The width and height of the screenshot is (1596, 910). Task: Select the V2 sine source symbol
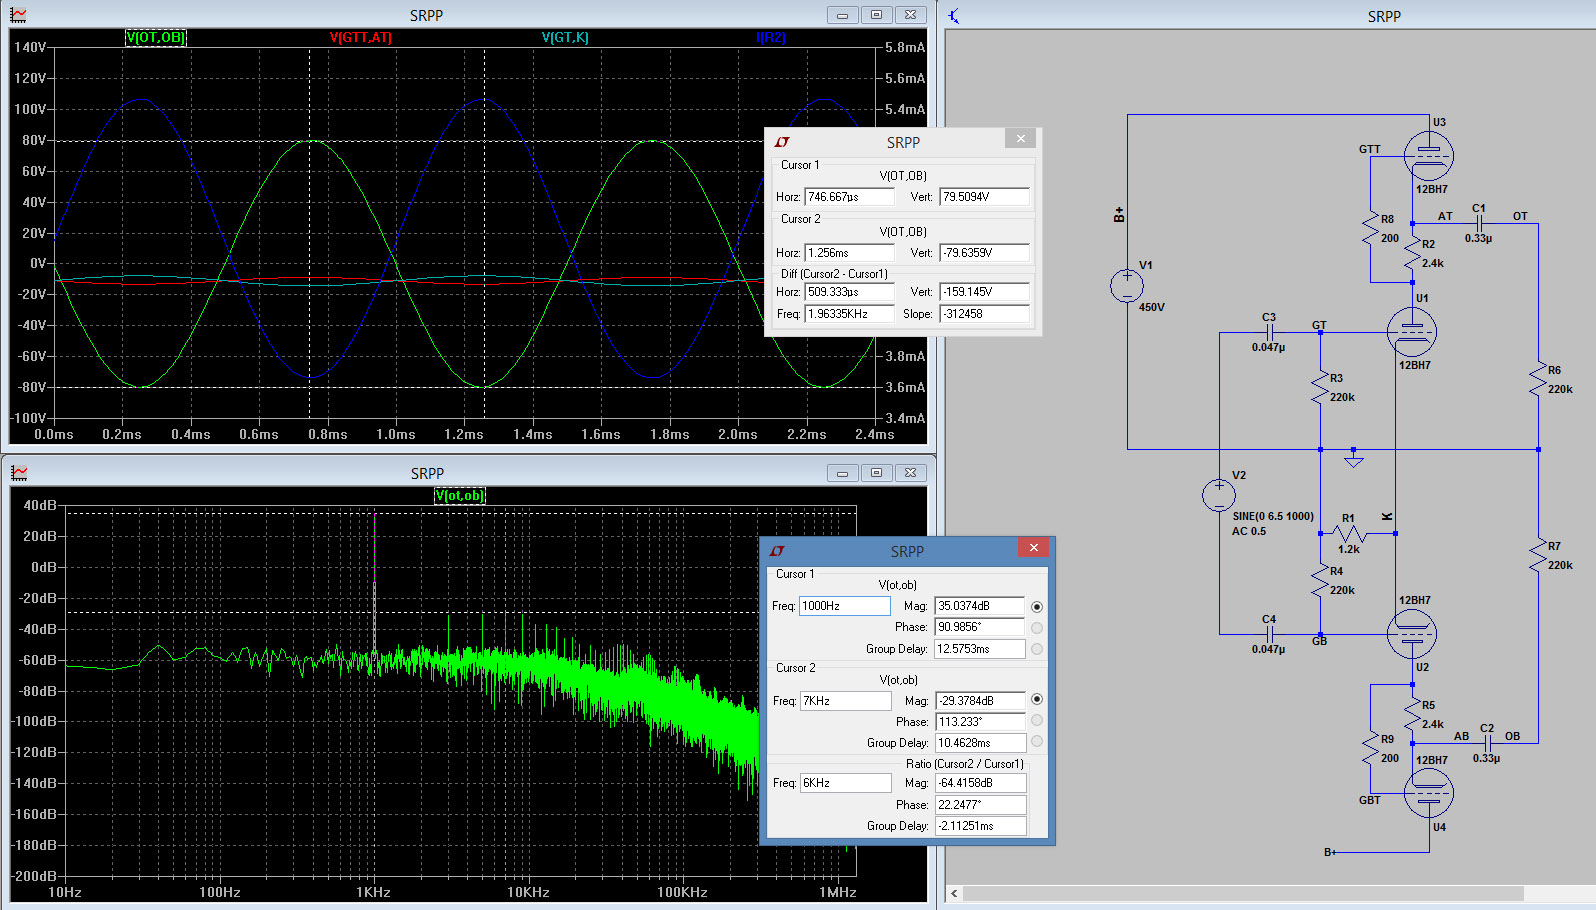click(x=1219, y=495)
